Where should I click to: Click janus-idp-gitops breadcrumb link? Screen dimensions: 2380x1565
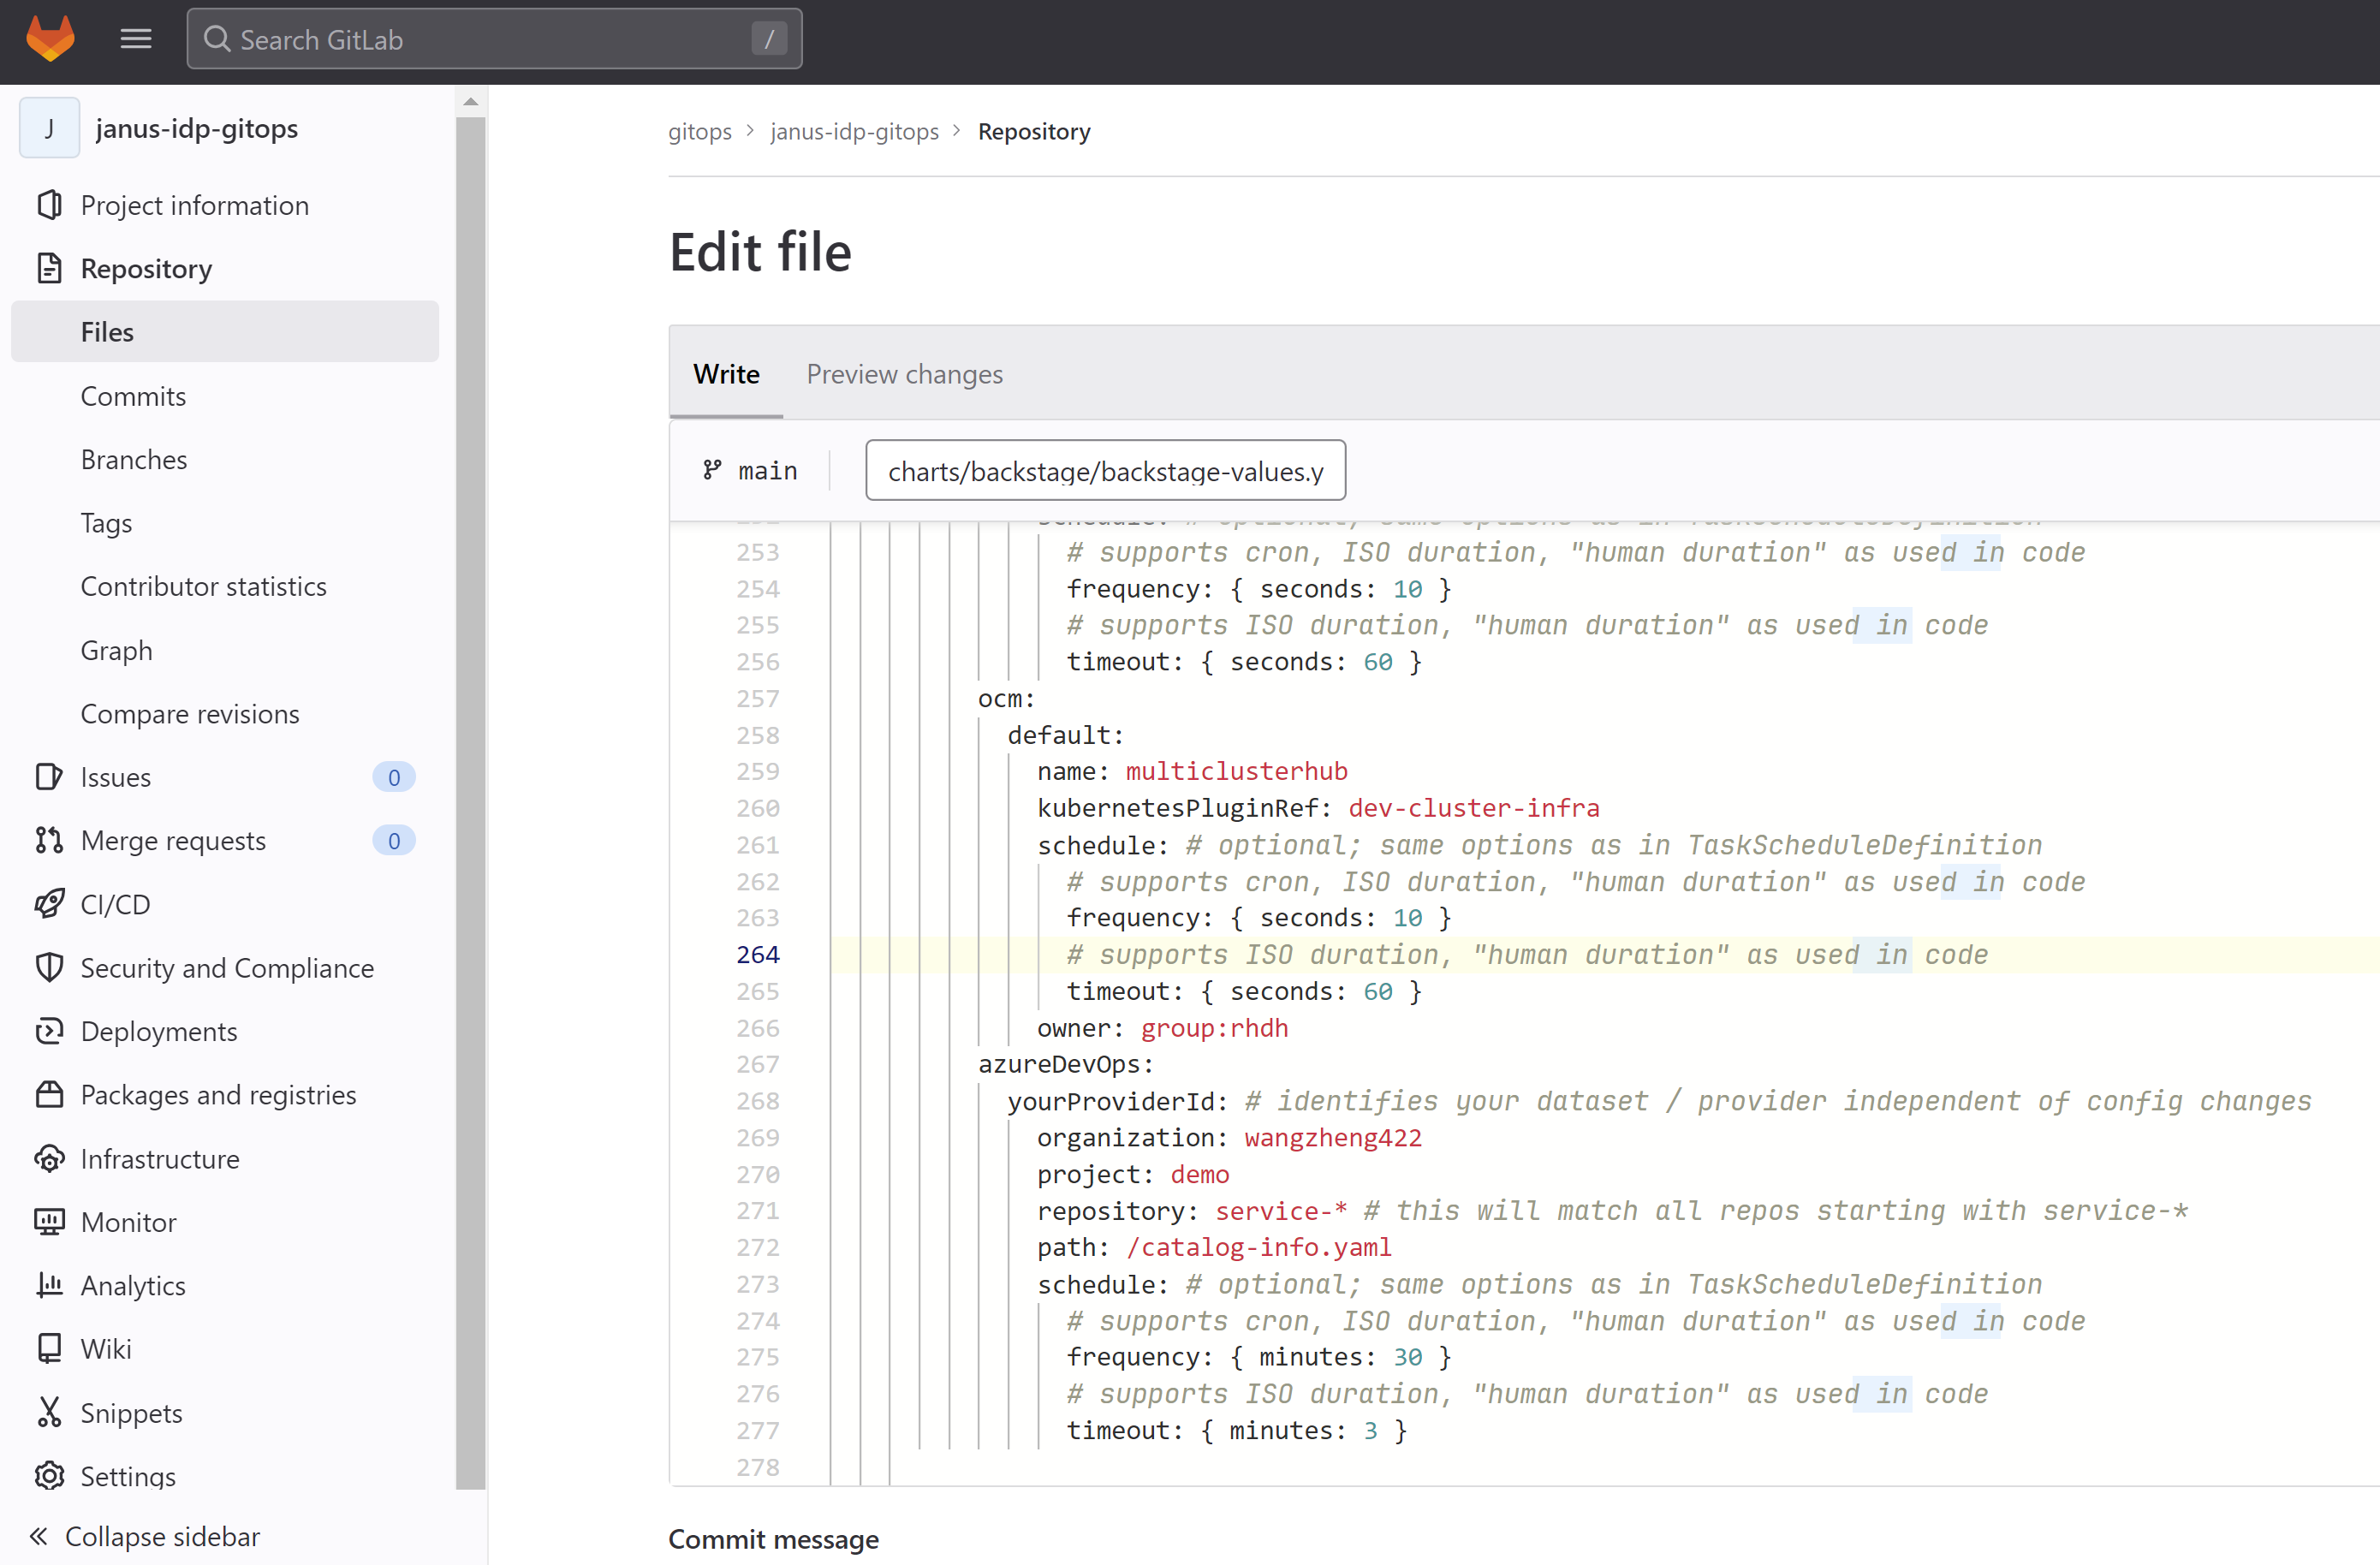point(854,131)
